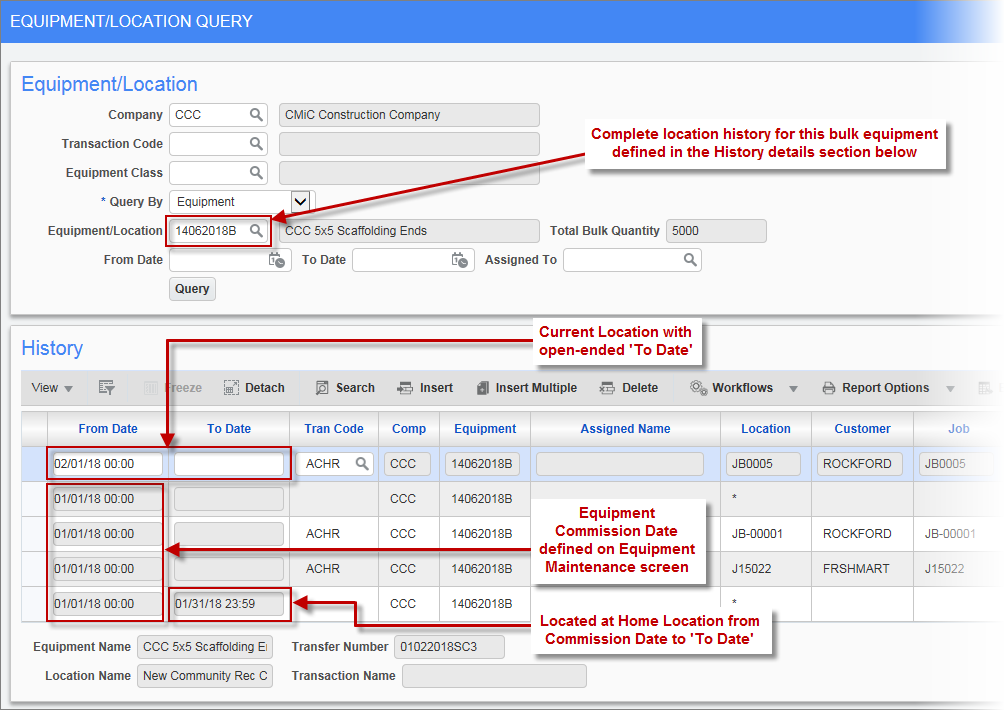Click the Insert Multiple icon

(527, 388)
